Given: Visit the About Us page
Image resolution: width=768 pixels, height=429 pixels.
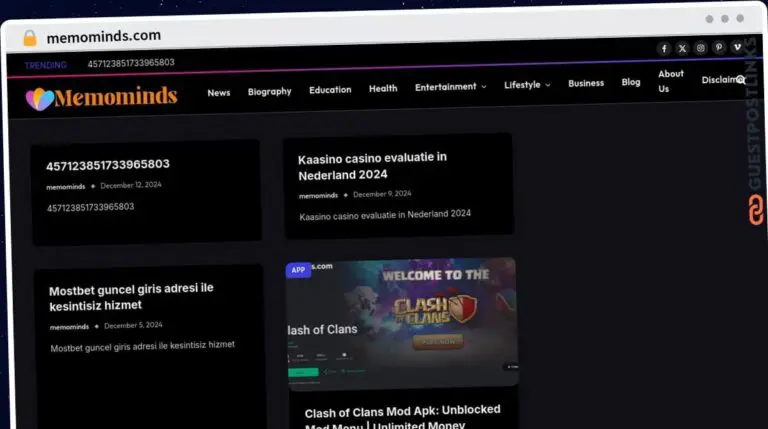Looking at the screenshot, I should [670, 81].
